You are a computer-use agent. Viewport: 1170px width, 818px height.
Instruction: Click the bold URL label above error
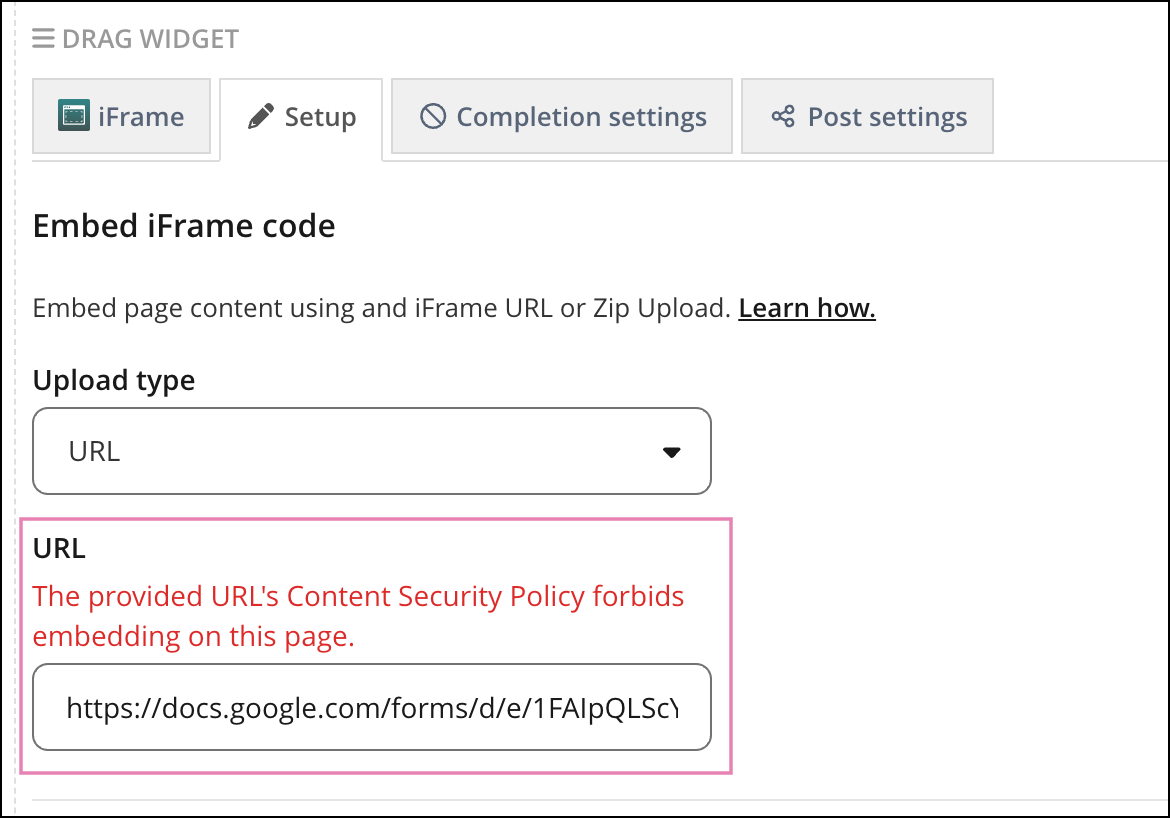59,548
